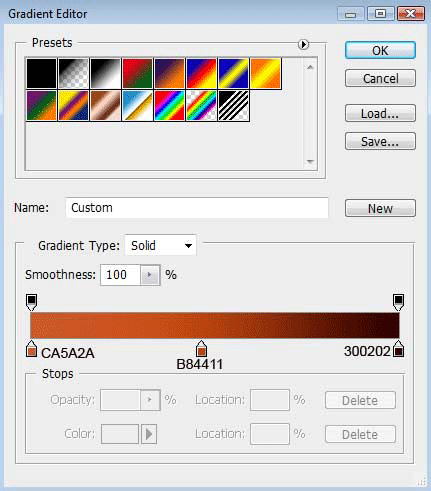Click the Save gradients button
The height and width of the screenshot is (491, 431).
(x=380, y=141)
